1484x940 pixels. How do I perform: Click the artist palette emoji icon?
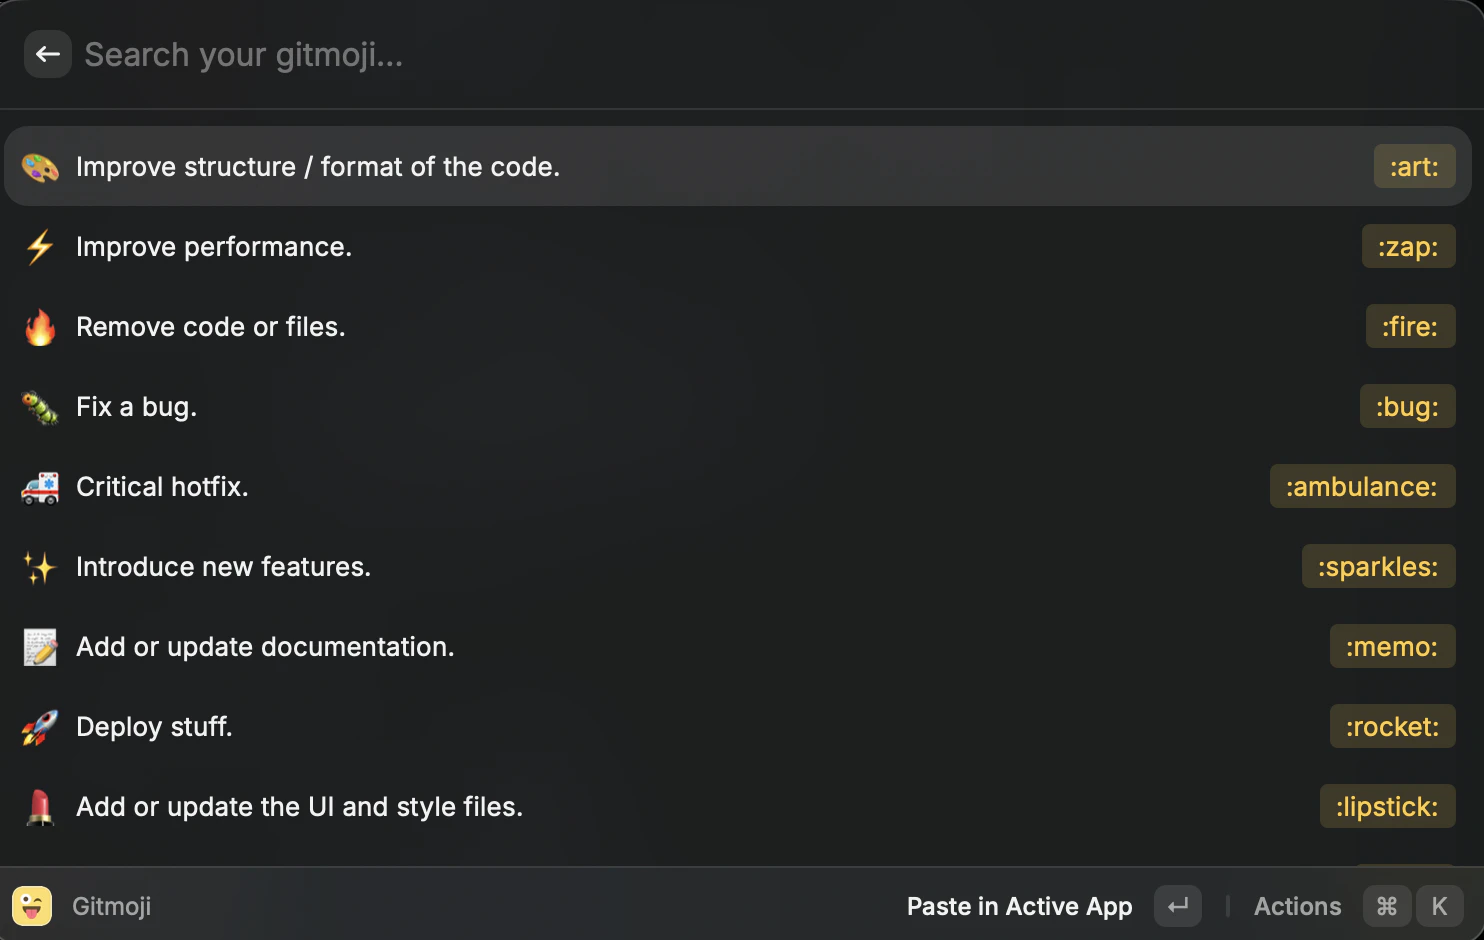coord(40,167)
